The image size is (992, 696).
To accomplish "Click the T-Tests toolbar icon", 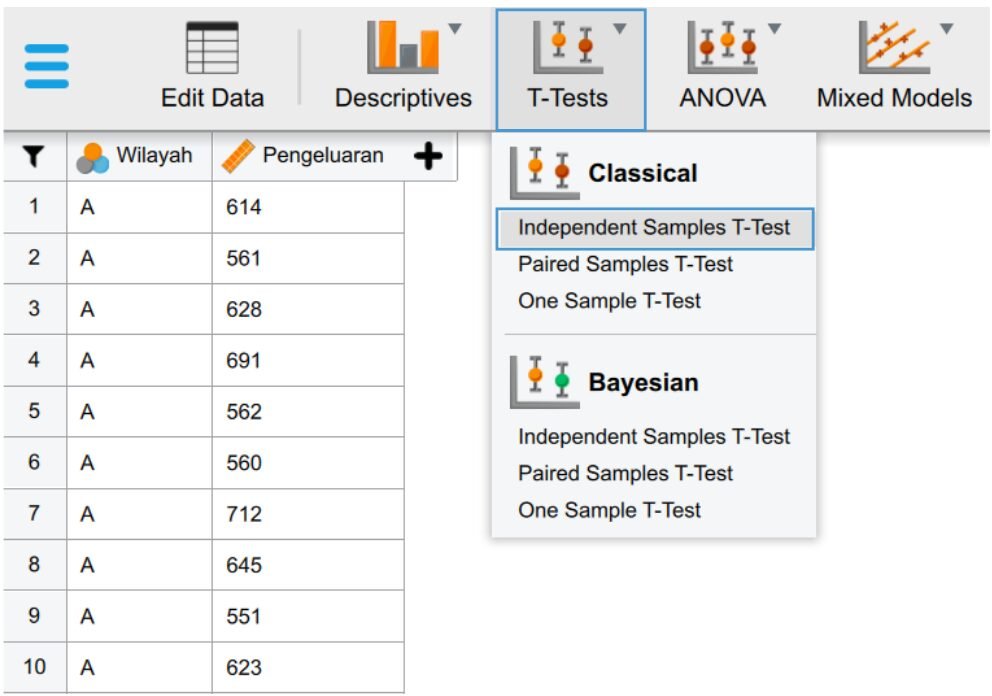I will point(569,47).
